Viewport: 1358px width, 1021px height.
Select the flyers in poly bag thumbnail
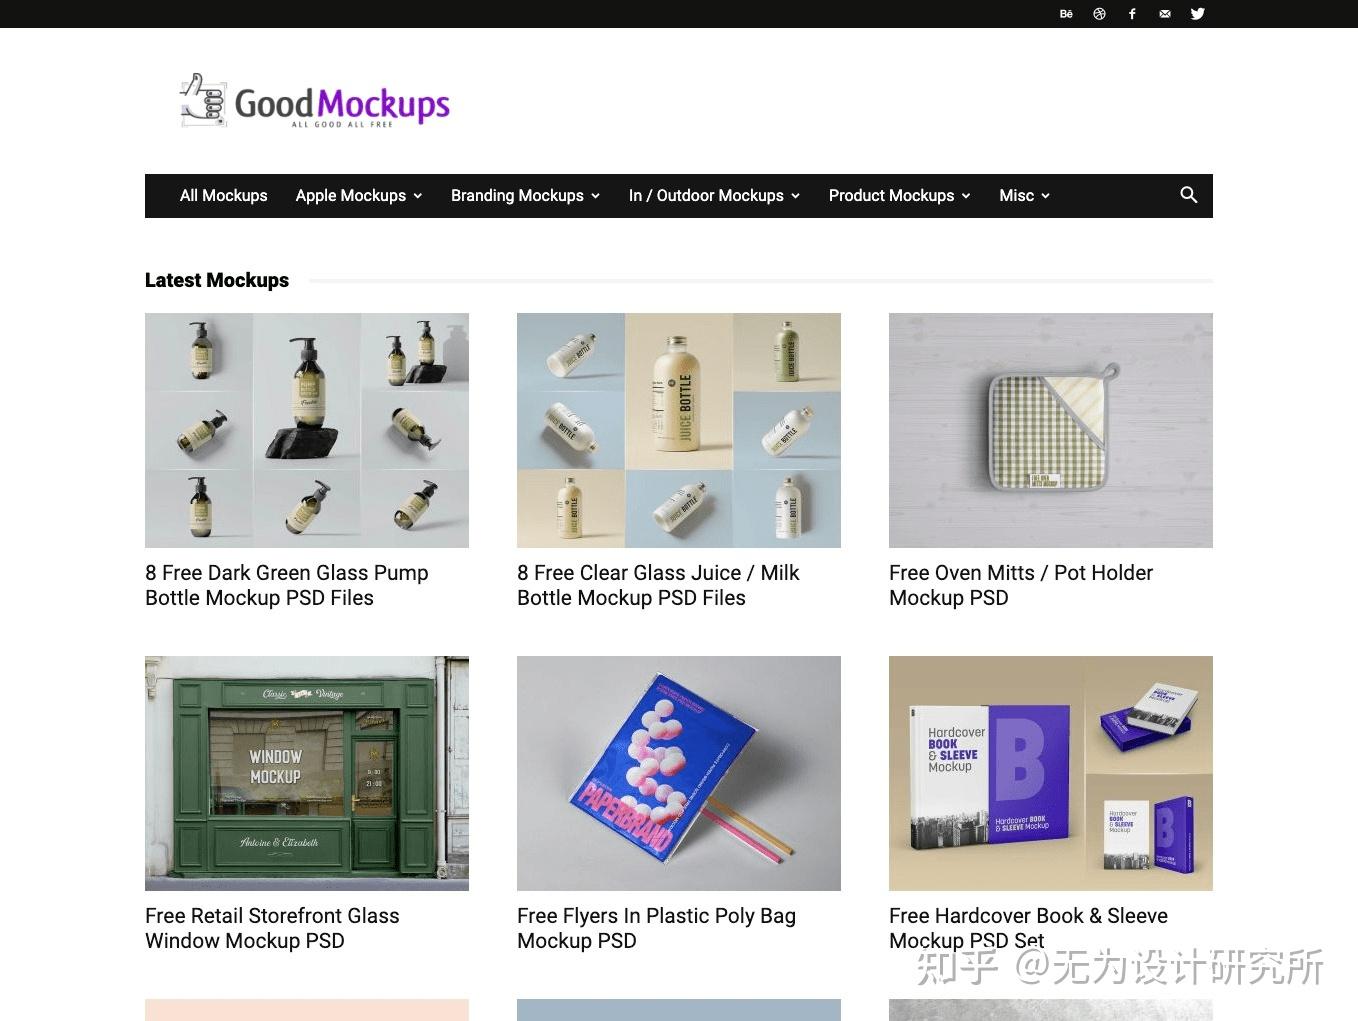click(x=679, y=773)
